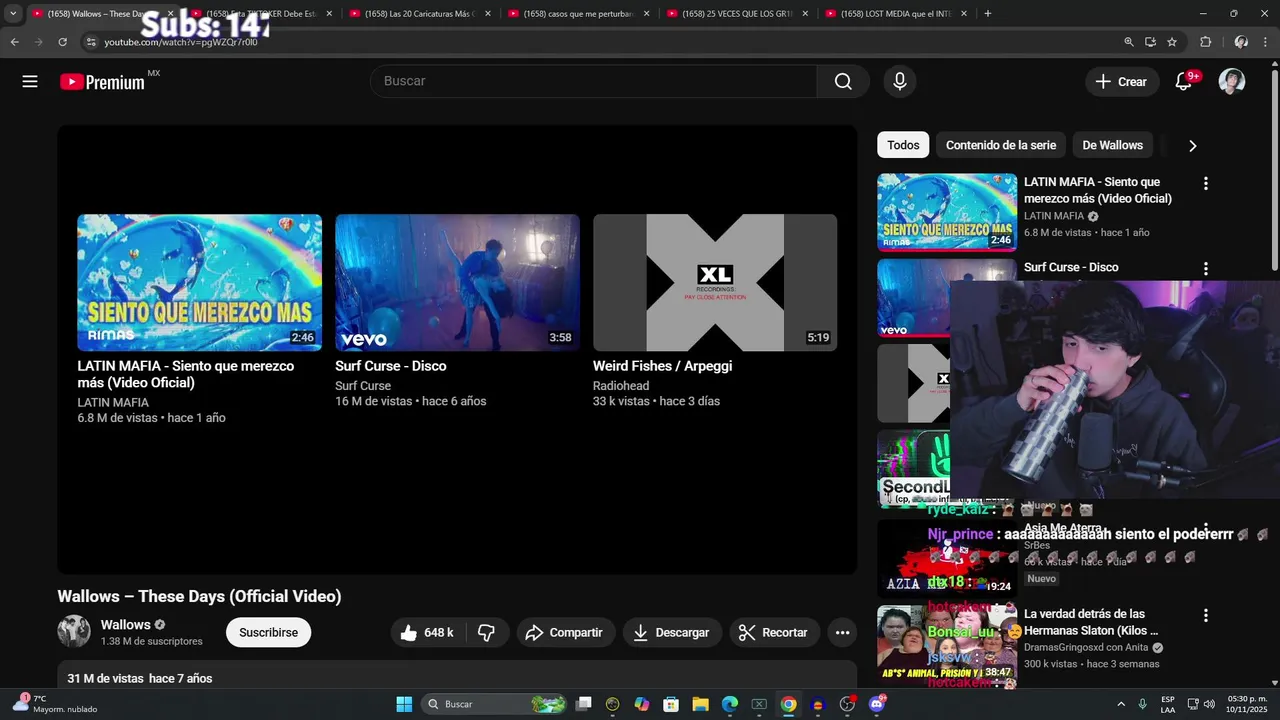Open Chrome from taskbar

[x=789, y=704]
